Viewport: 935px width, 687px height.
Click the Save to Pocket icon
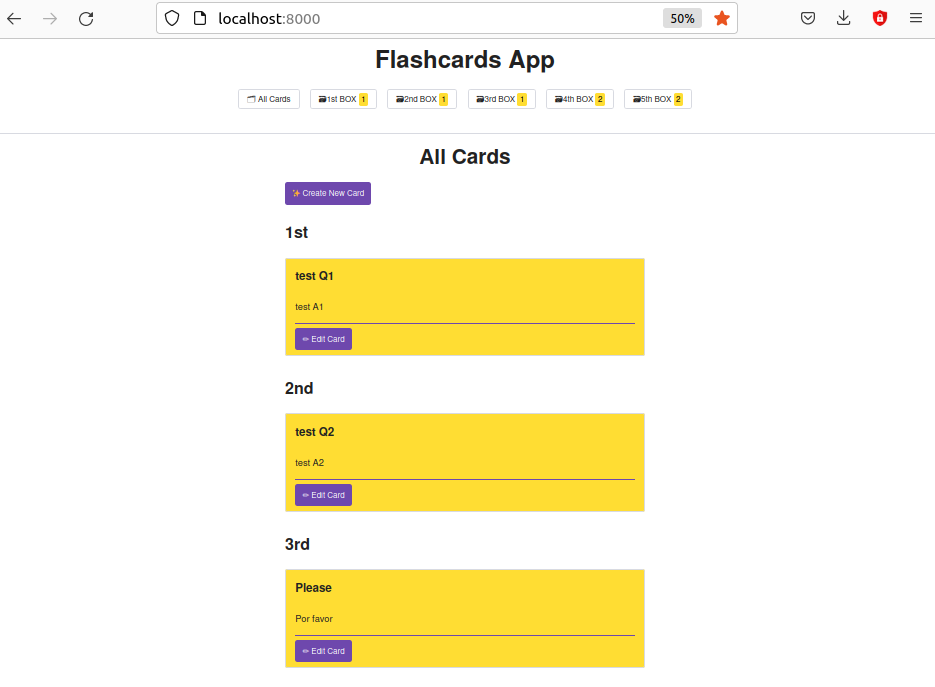[807, 18]
